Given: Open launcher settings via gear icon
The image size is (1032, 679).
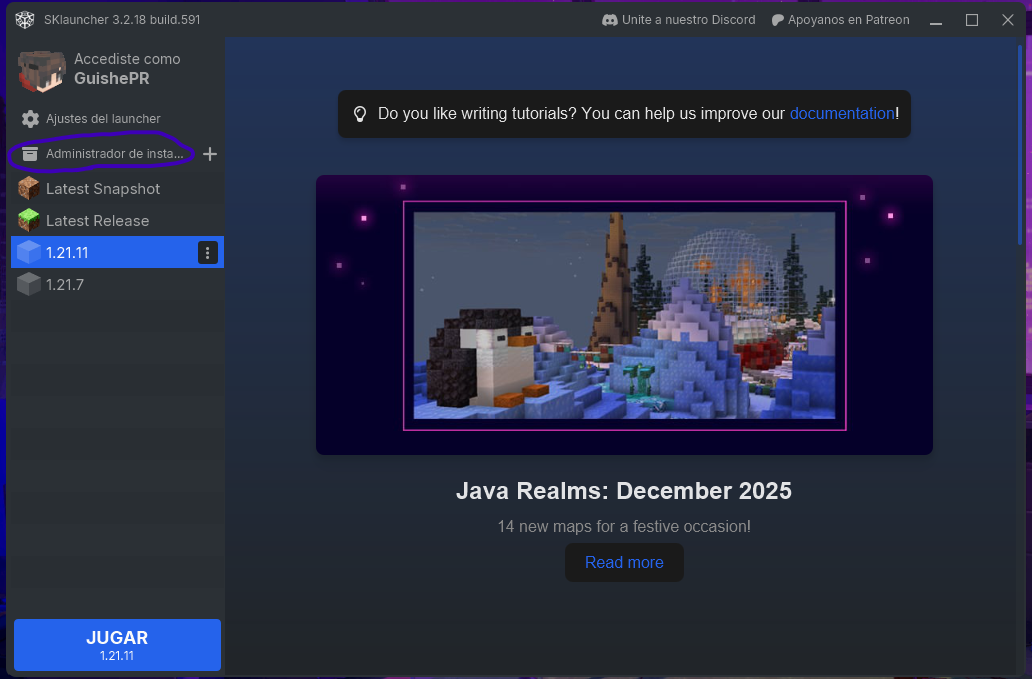Looking at the screenshot, I should [x=30, y=119].
